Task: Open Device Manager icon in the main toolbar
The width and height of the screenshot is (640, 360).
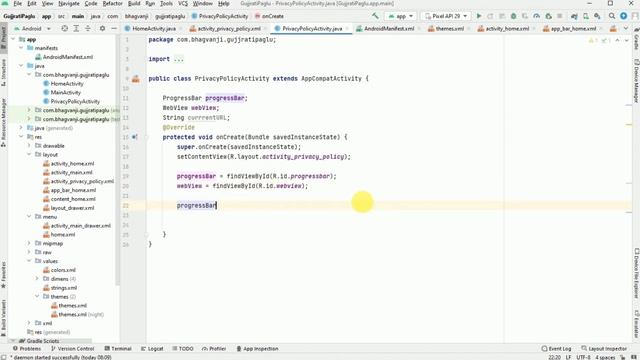Action: pos(586,16)
